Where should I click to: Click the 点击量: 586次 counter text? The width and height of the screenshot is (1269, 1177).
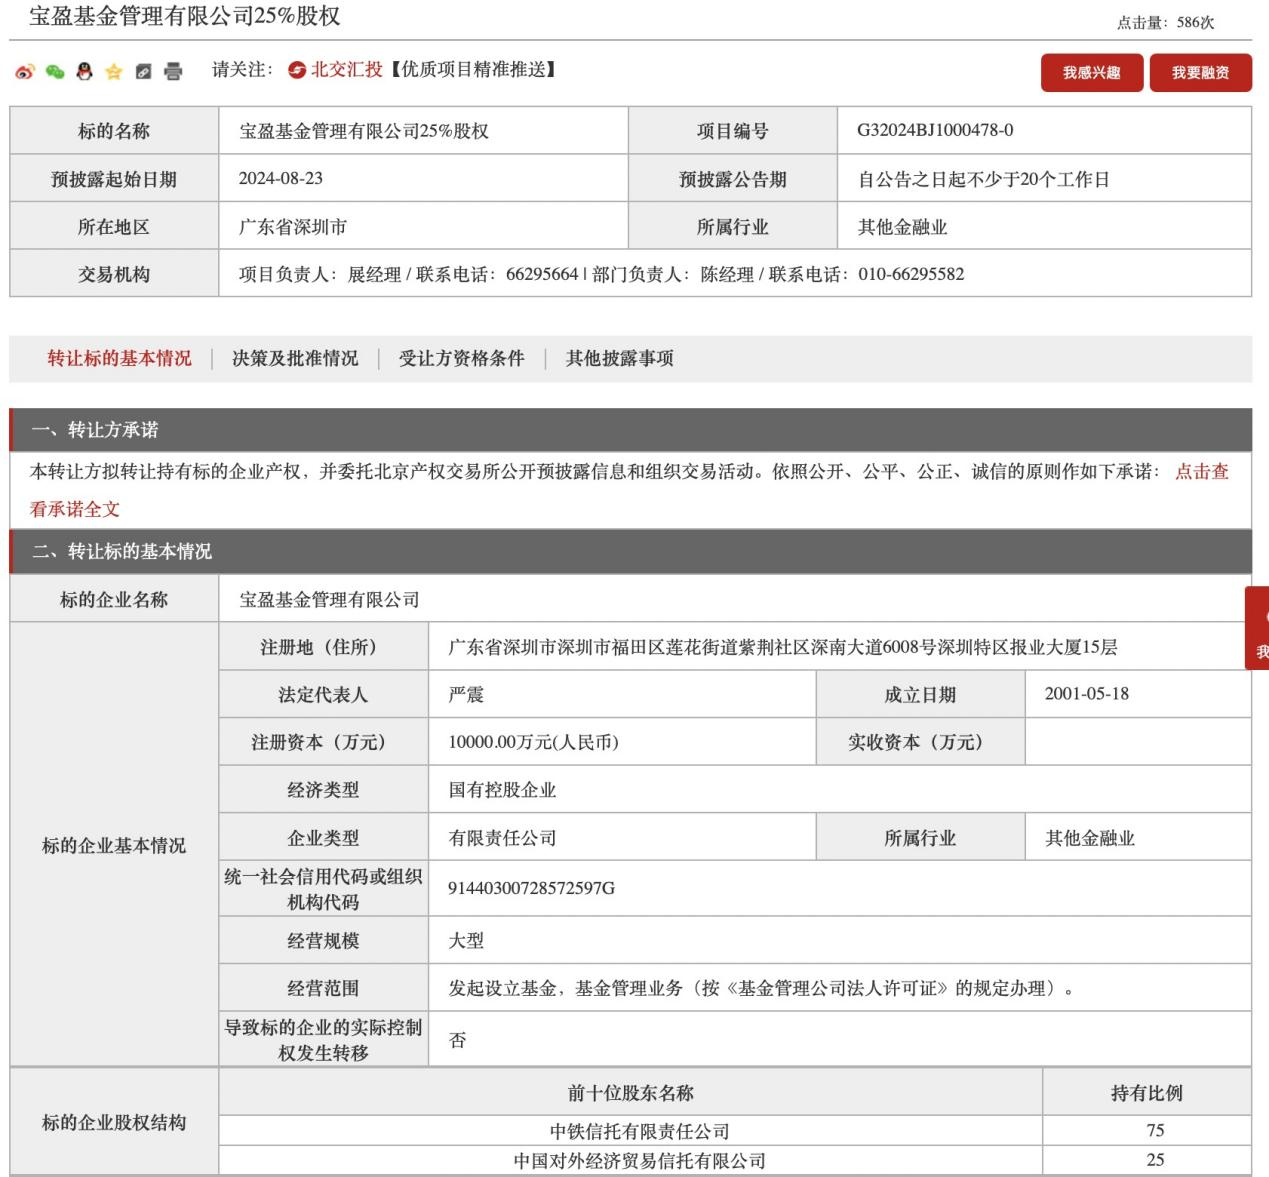point(1165,22)
